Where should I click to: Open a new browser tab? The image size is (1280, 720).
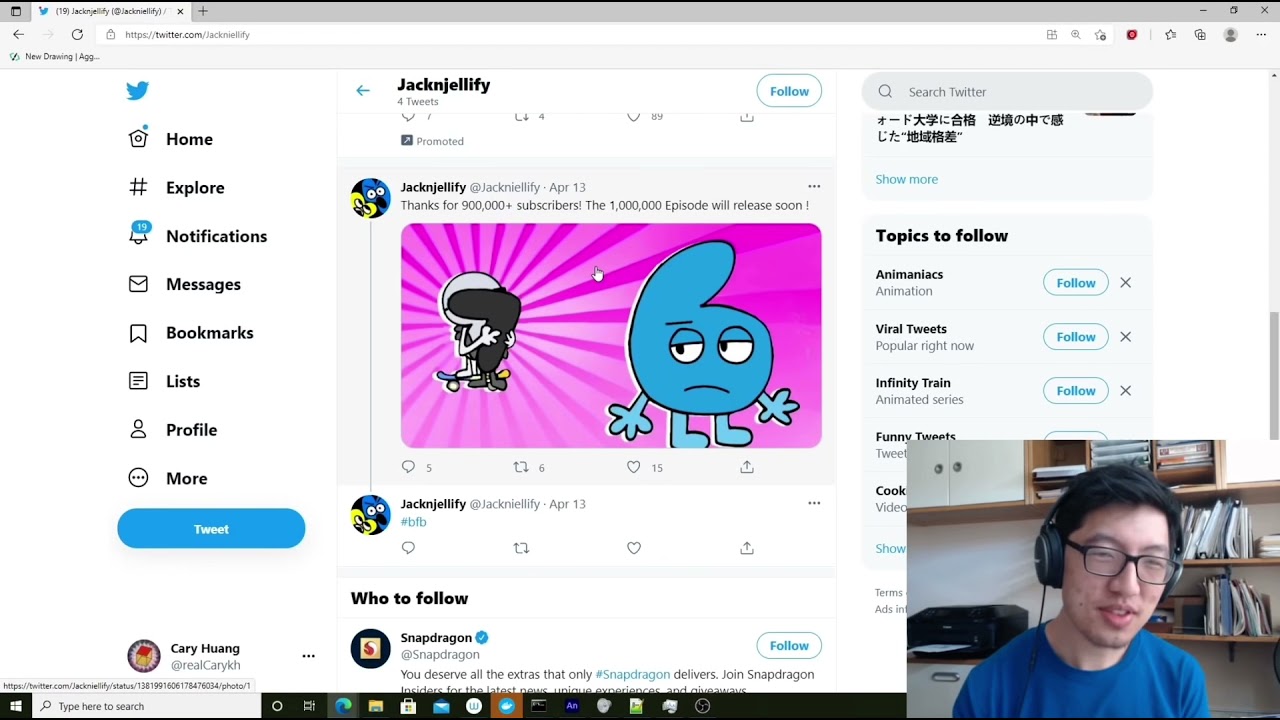203,11
